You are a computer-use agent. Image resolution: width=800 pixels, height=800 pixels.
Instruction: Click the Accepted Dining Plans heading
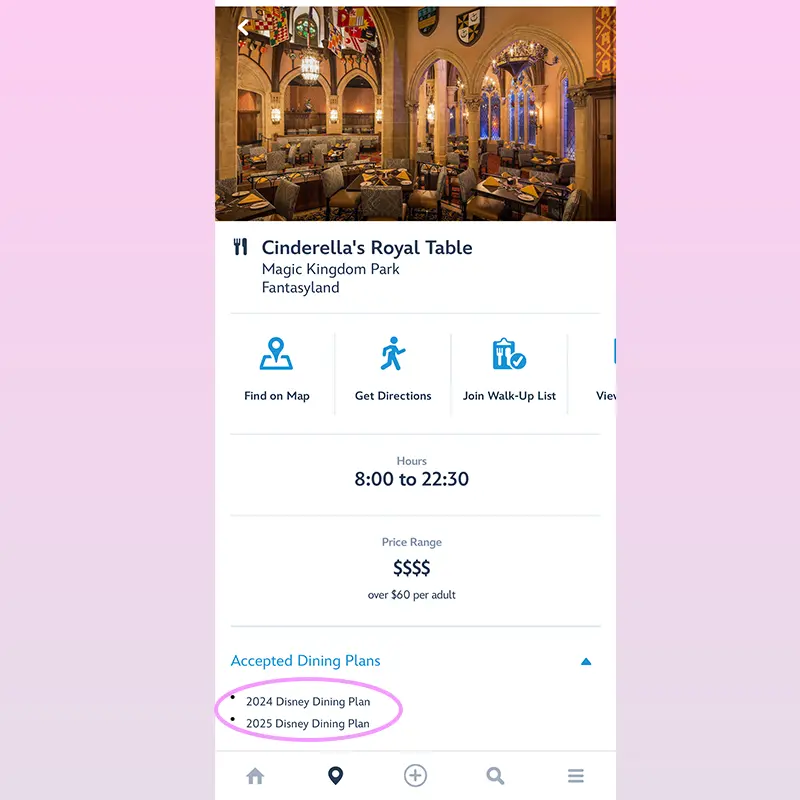coord(306,661)
